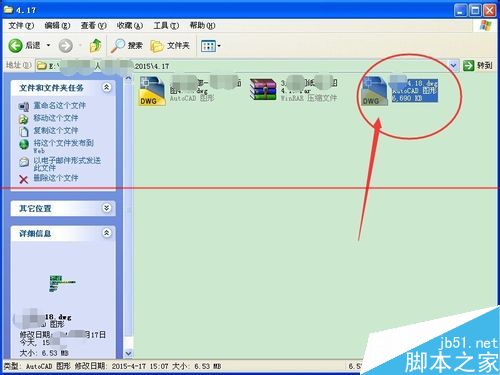Image resolution: width=500 pixels, height=375 pixels.
Task: Open the 文件 menu
Action: (x=21, y=26)
